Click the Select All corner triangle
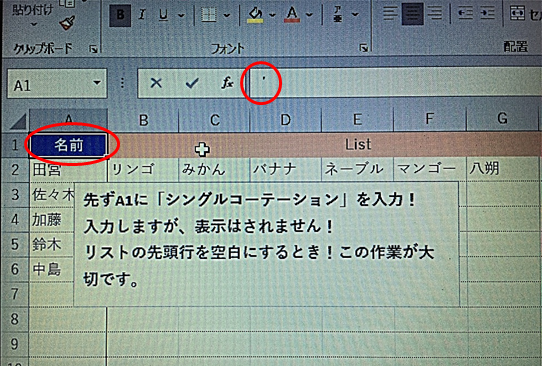 click(18, 122)
